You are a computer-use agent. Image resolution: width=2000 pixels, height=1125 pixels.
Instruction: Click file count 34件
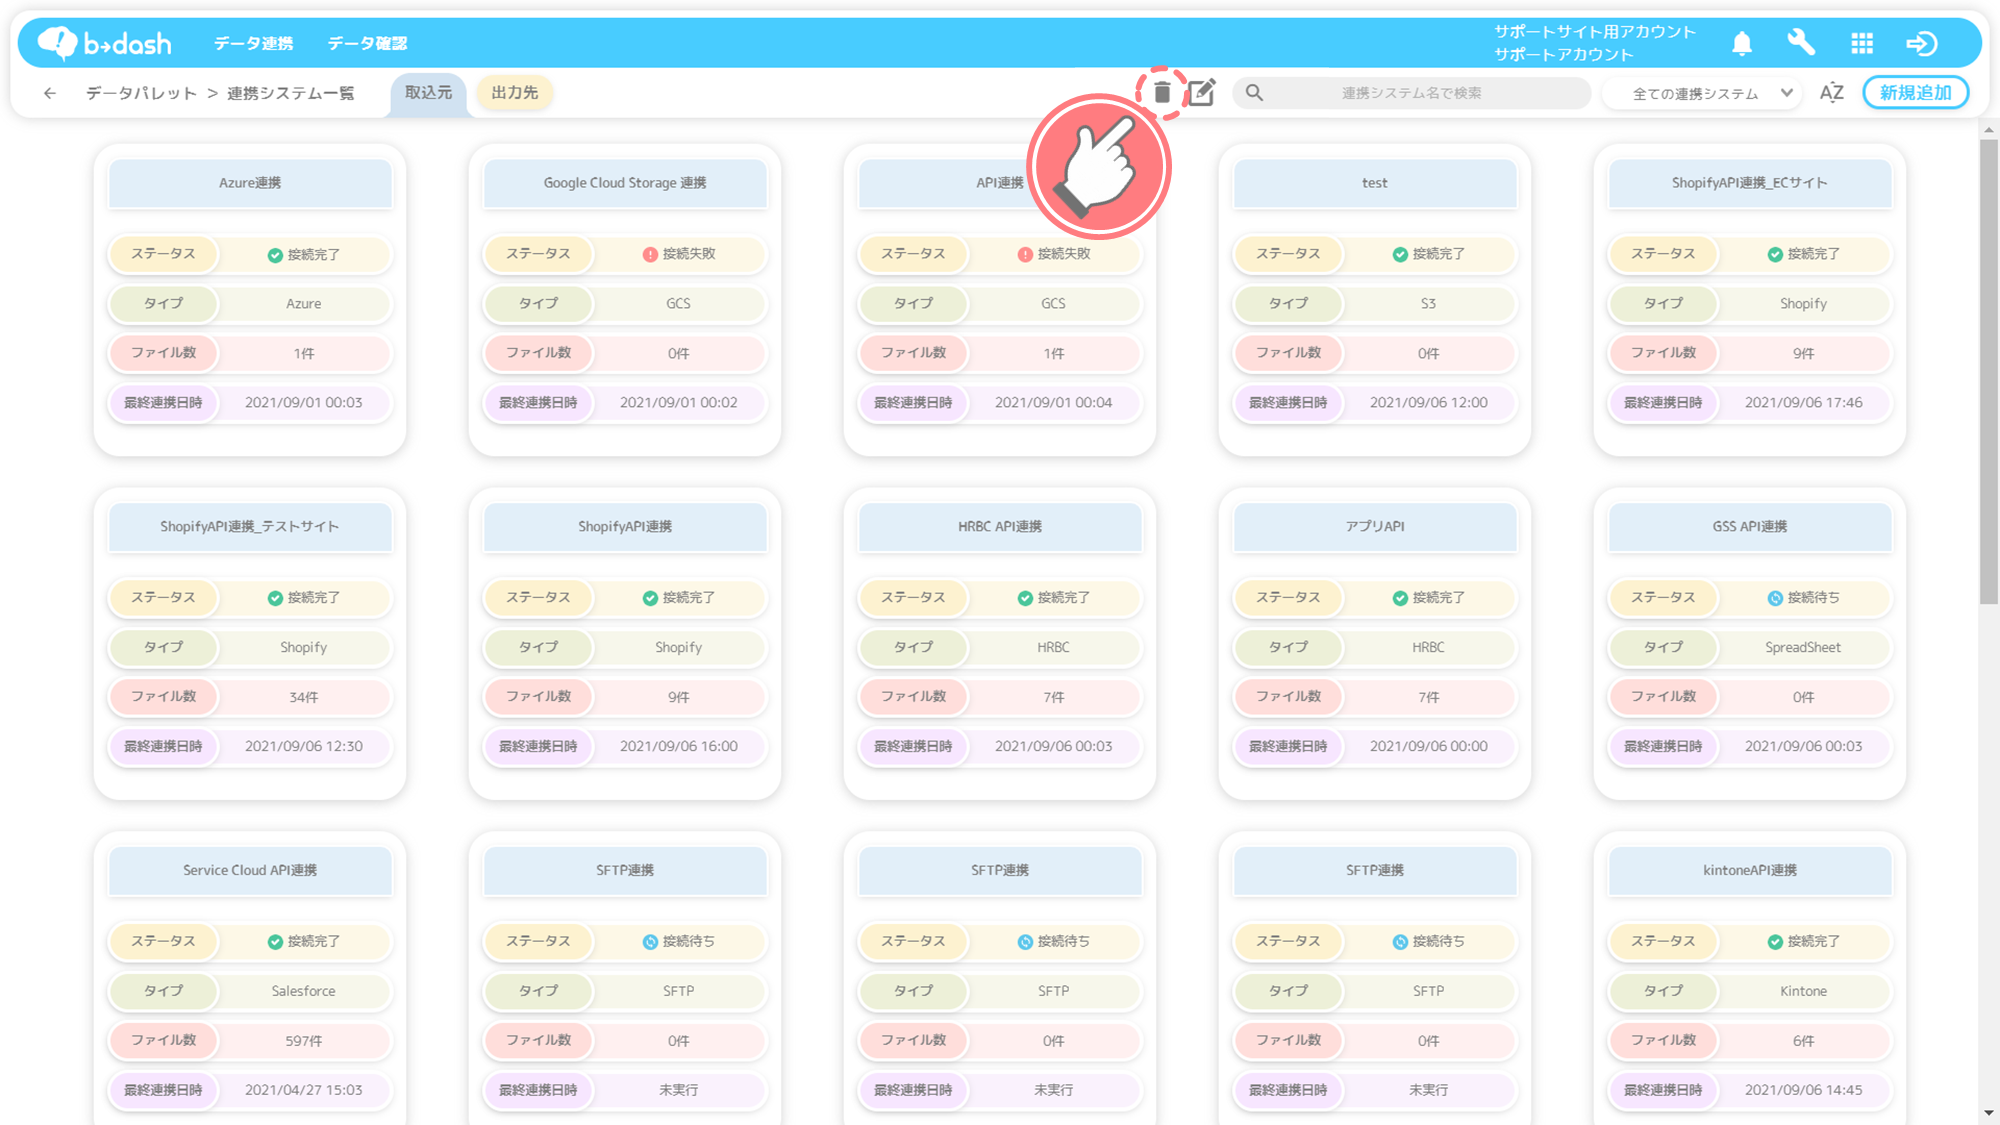(304, 697)
